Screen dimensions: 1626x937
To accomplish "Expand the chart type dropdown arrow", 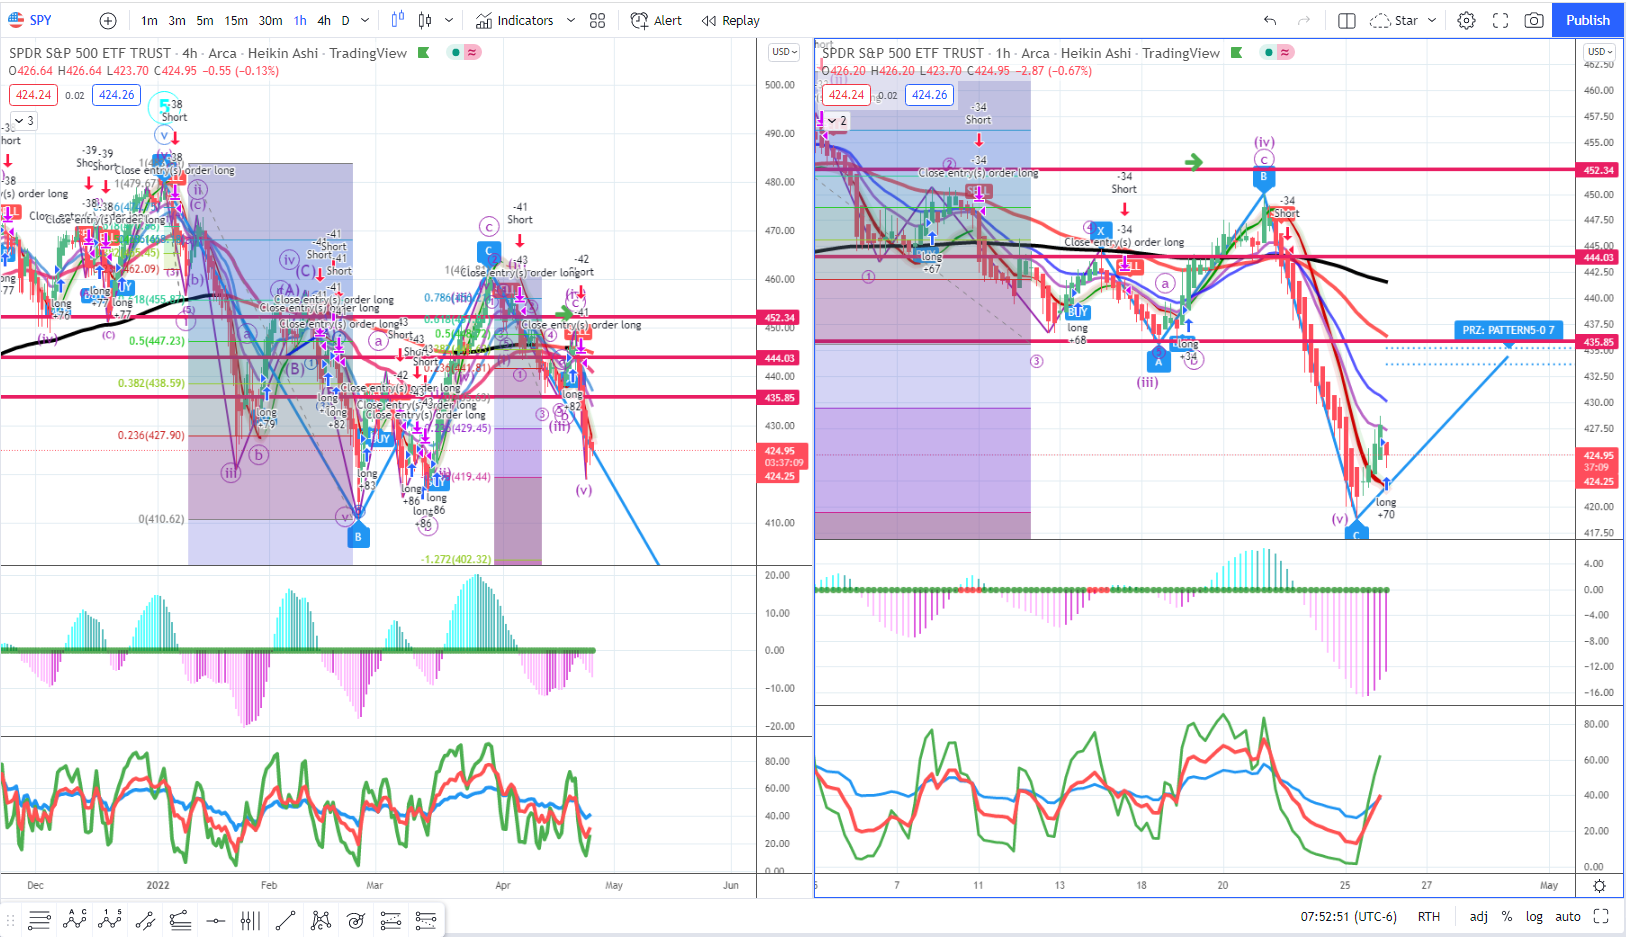I will click(449, 20).
